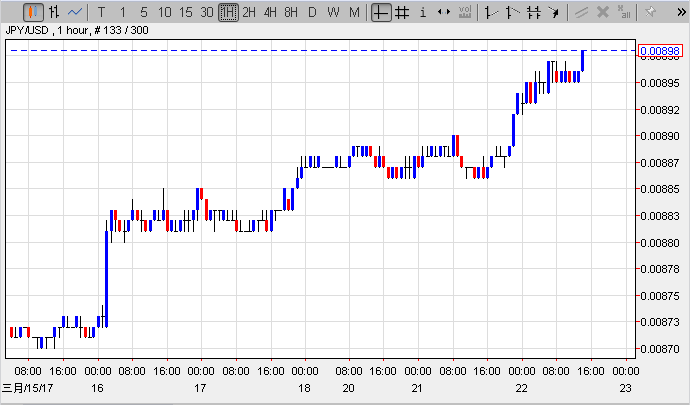Screen dimensions: 692x406
Task: Click the JPY/USD, 1 hour chart title
Action: coord(77,30)
